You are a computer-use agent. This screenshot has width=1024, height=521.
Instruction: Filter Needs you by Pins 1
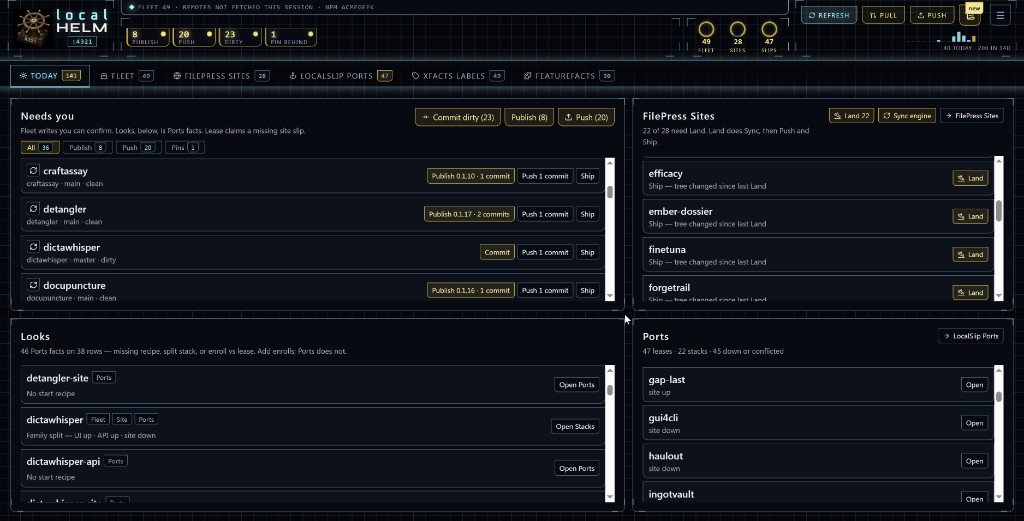click(185, 148)
